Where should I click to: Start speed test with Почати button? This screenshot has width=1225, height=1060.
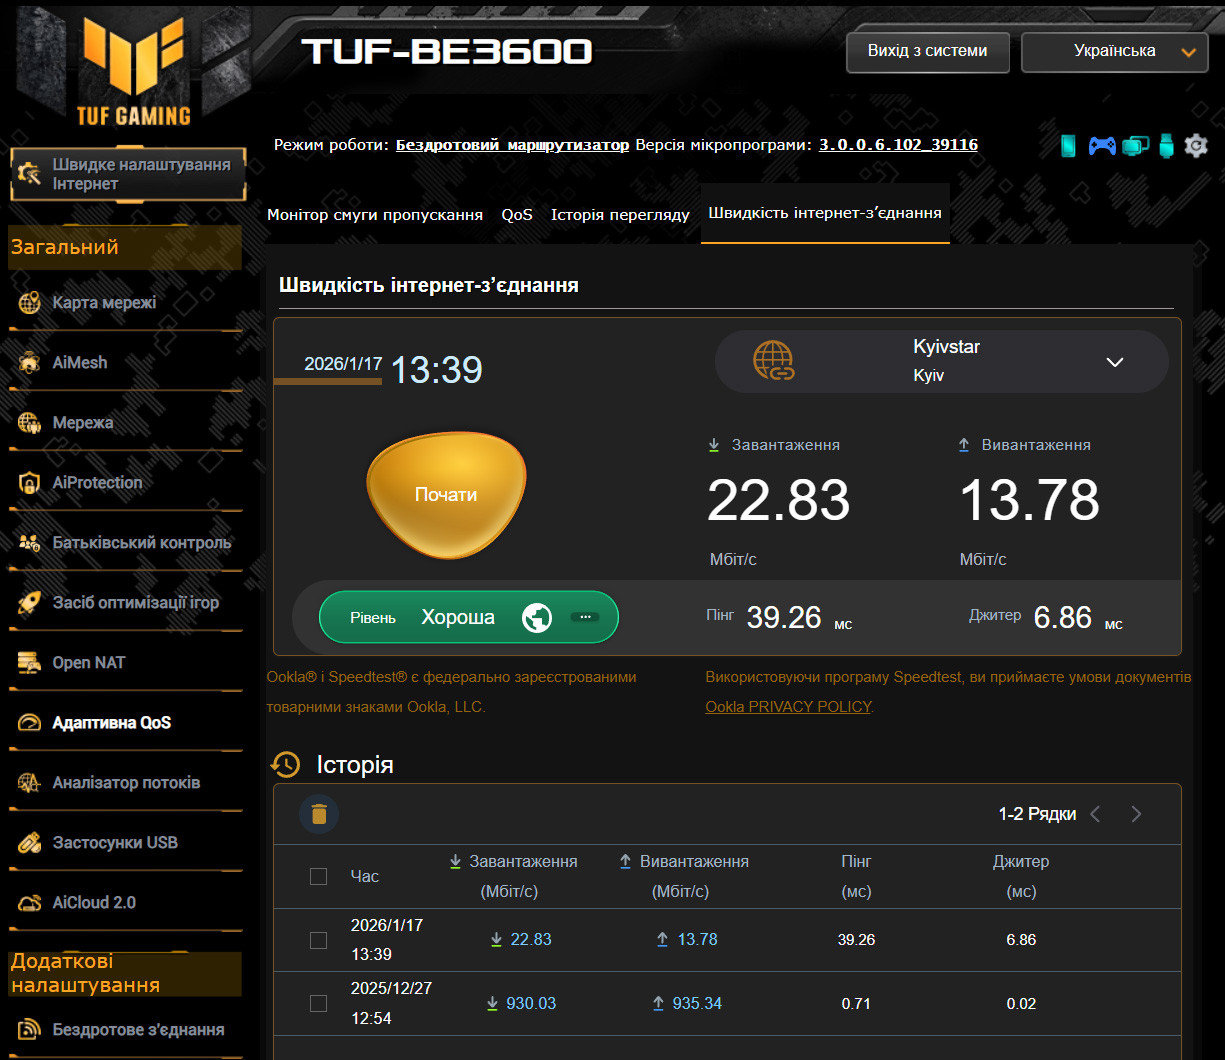(446, 495)
